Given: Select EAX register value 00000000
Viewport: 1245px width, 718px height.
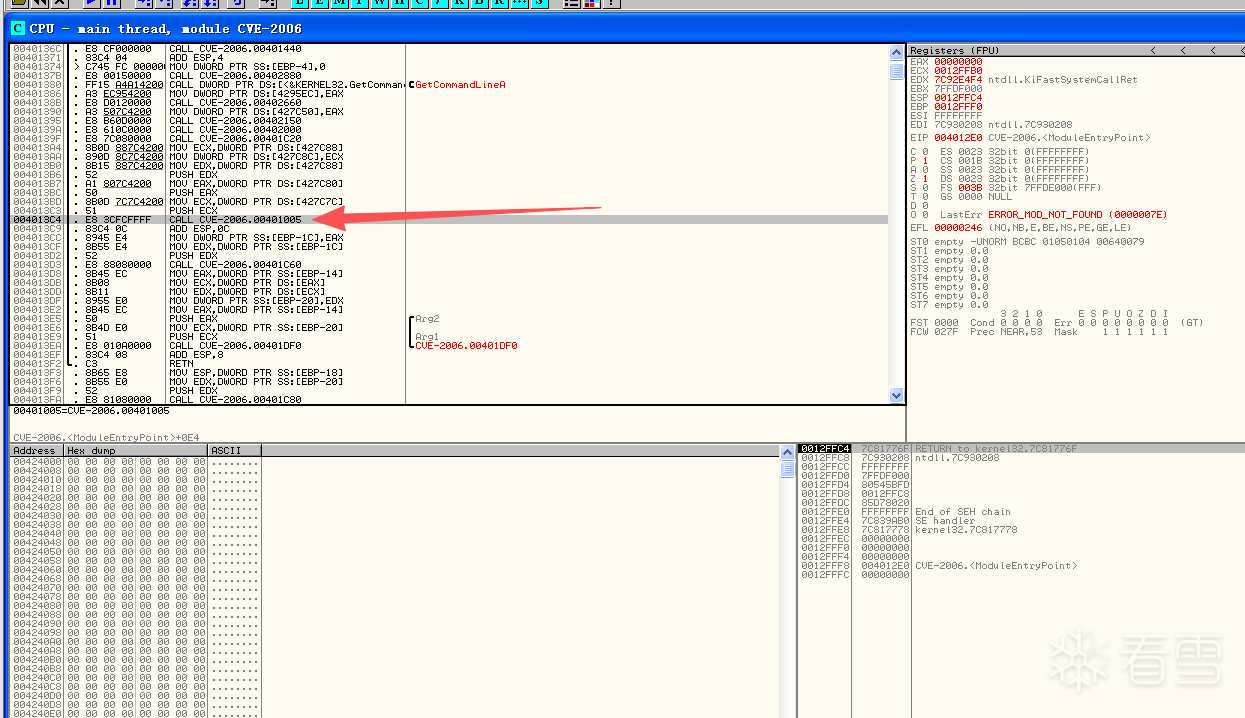Looking at the screenshot, I should 958,62.
